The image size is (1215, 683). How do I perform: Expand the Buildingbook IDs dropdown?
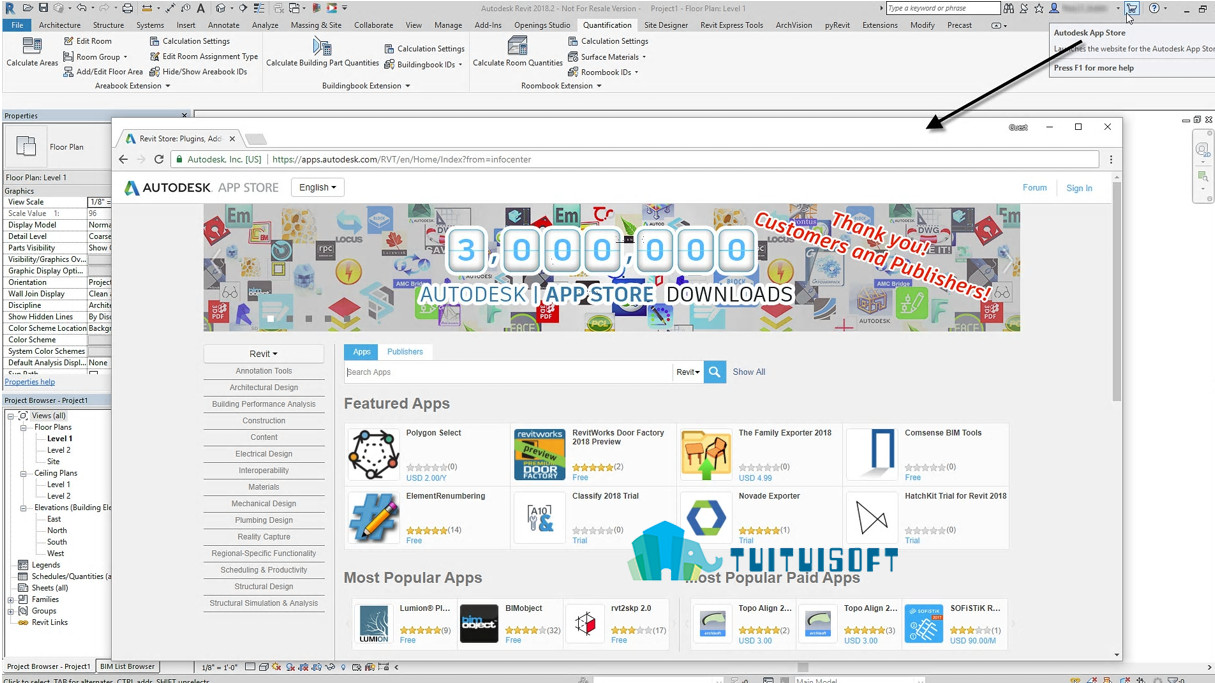pyautogui.click(x=423, y=65)
